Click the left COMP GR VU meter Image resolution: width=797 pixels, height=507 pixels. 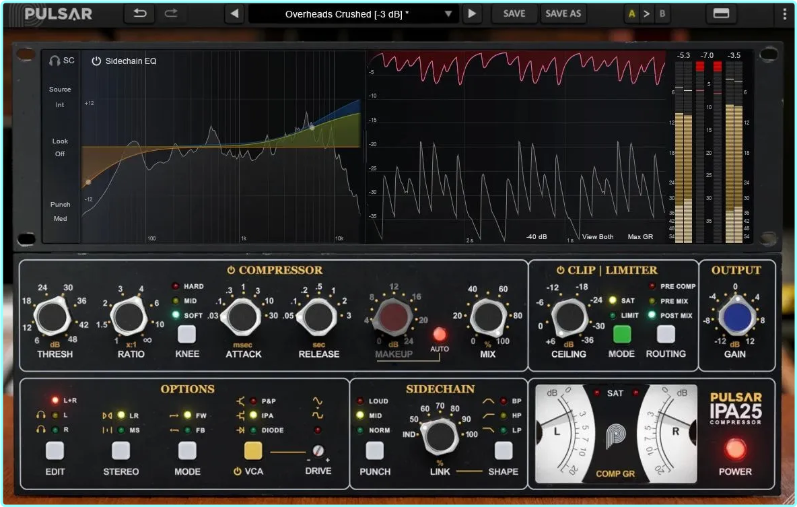pyautogui.click(x=563, y=432)
